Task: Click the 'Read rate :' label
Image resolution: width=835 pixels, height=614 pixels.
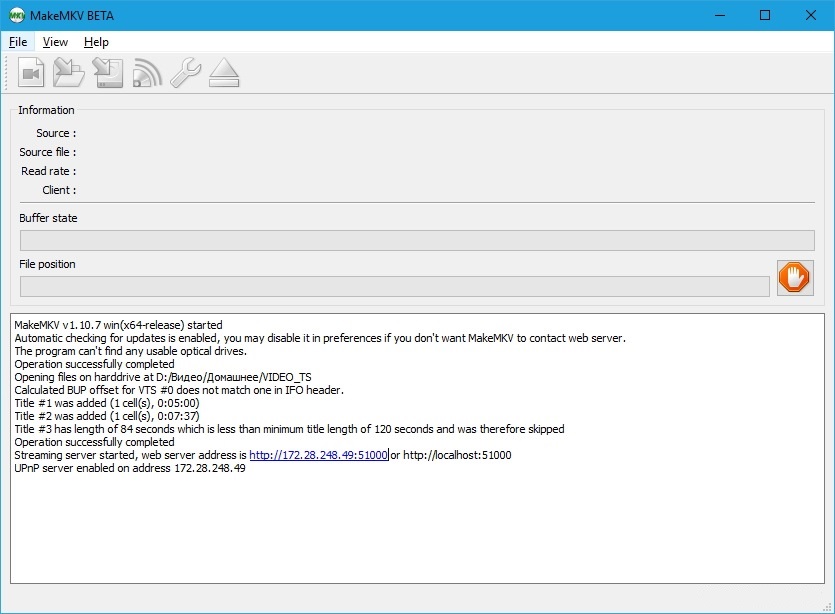Action: click(x=48, y=171)
